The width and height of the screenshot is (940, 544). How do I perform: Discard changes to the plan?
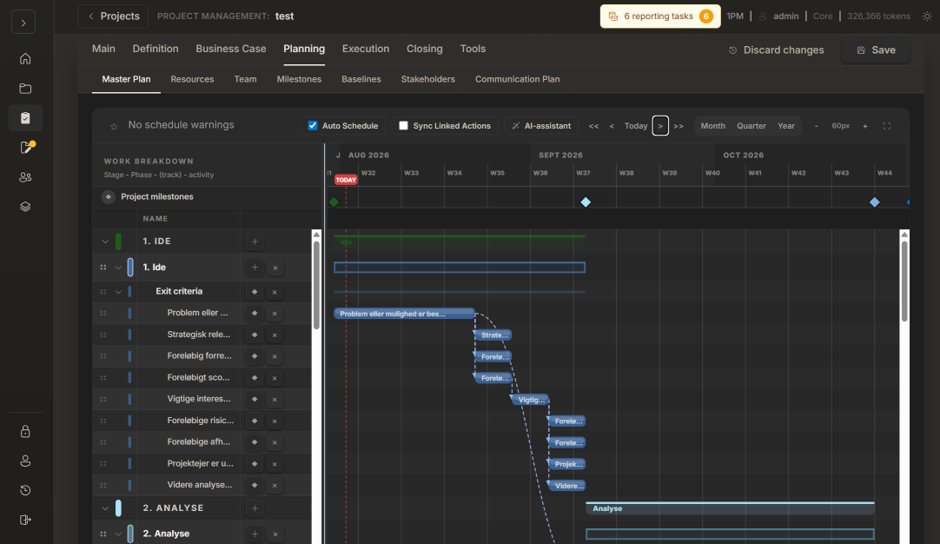pos(776,50)
